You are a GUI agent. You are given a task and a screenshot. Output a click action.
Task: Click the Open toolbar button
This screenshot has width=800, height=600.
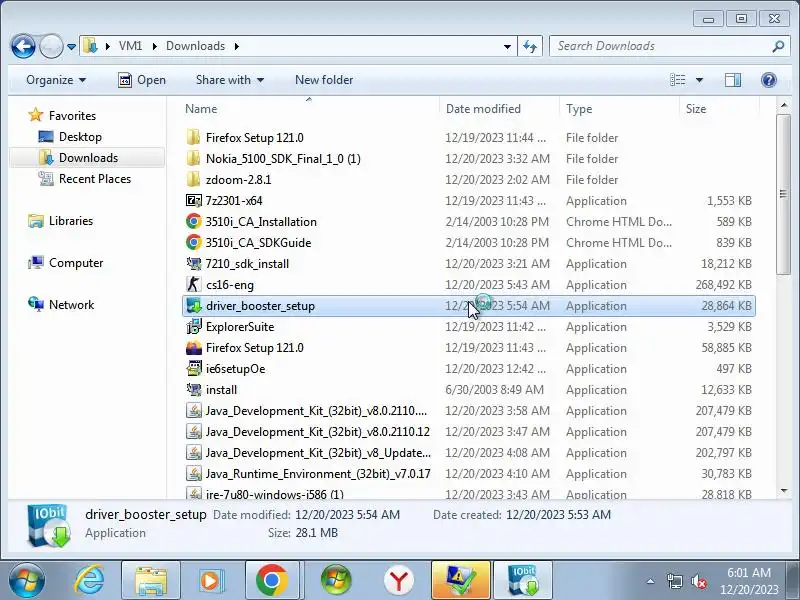(x=142, y=80)
